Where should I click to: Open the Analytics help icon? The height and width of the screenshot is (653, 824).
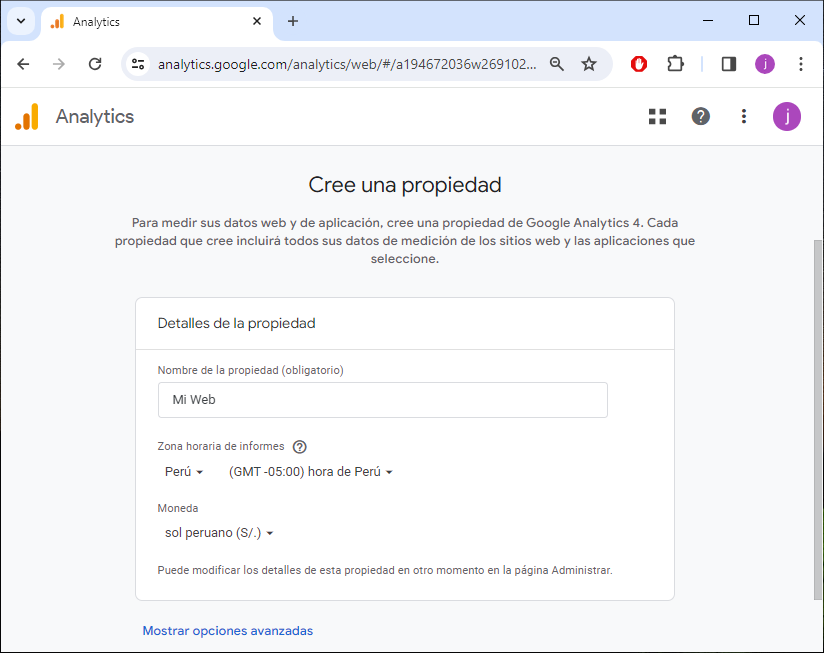[x=701, y=117]
